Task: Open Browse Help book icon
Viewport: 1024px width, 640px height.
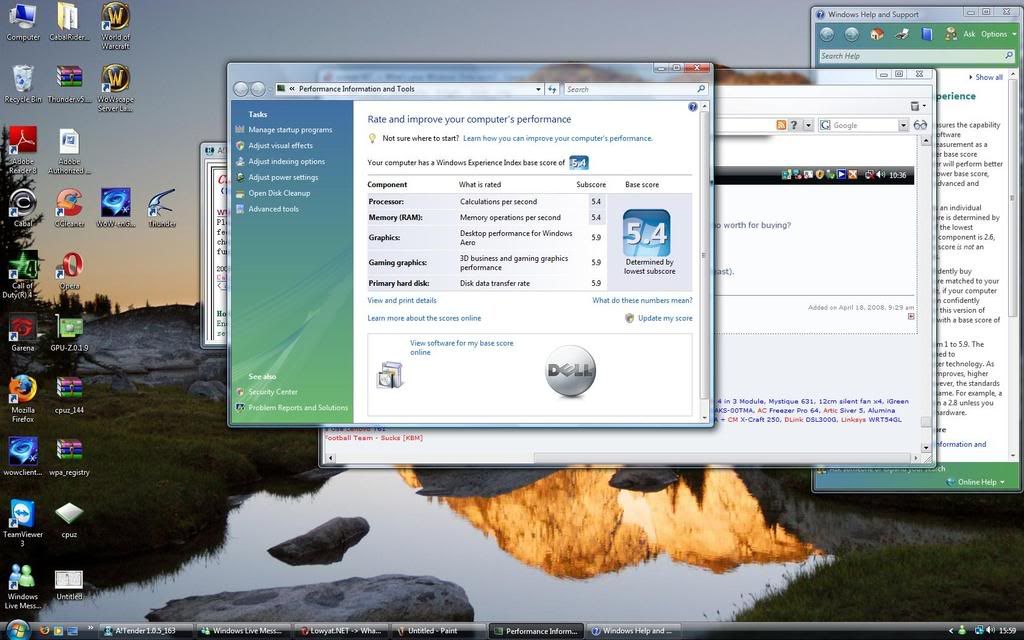Action: pyautogui.click(x=927, y=33)
